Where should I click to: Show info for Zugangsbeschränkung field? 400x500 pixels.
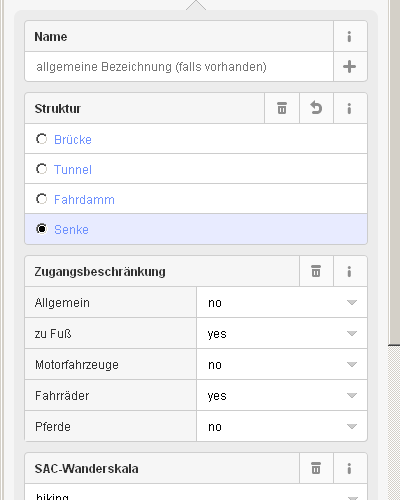click(350, 271)
